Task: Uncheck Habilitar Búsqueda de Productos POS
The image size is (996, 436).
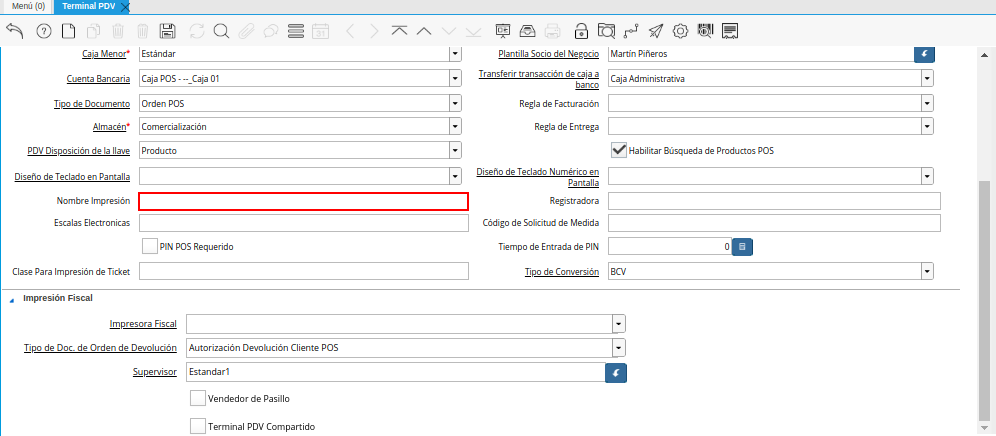Action: [619, 150]
